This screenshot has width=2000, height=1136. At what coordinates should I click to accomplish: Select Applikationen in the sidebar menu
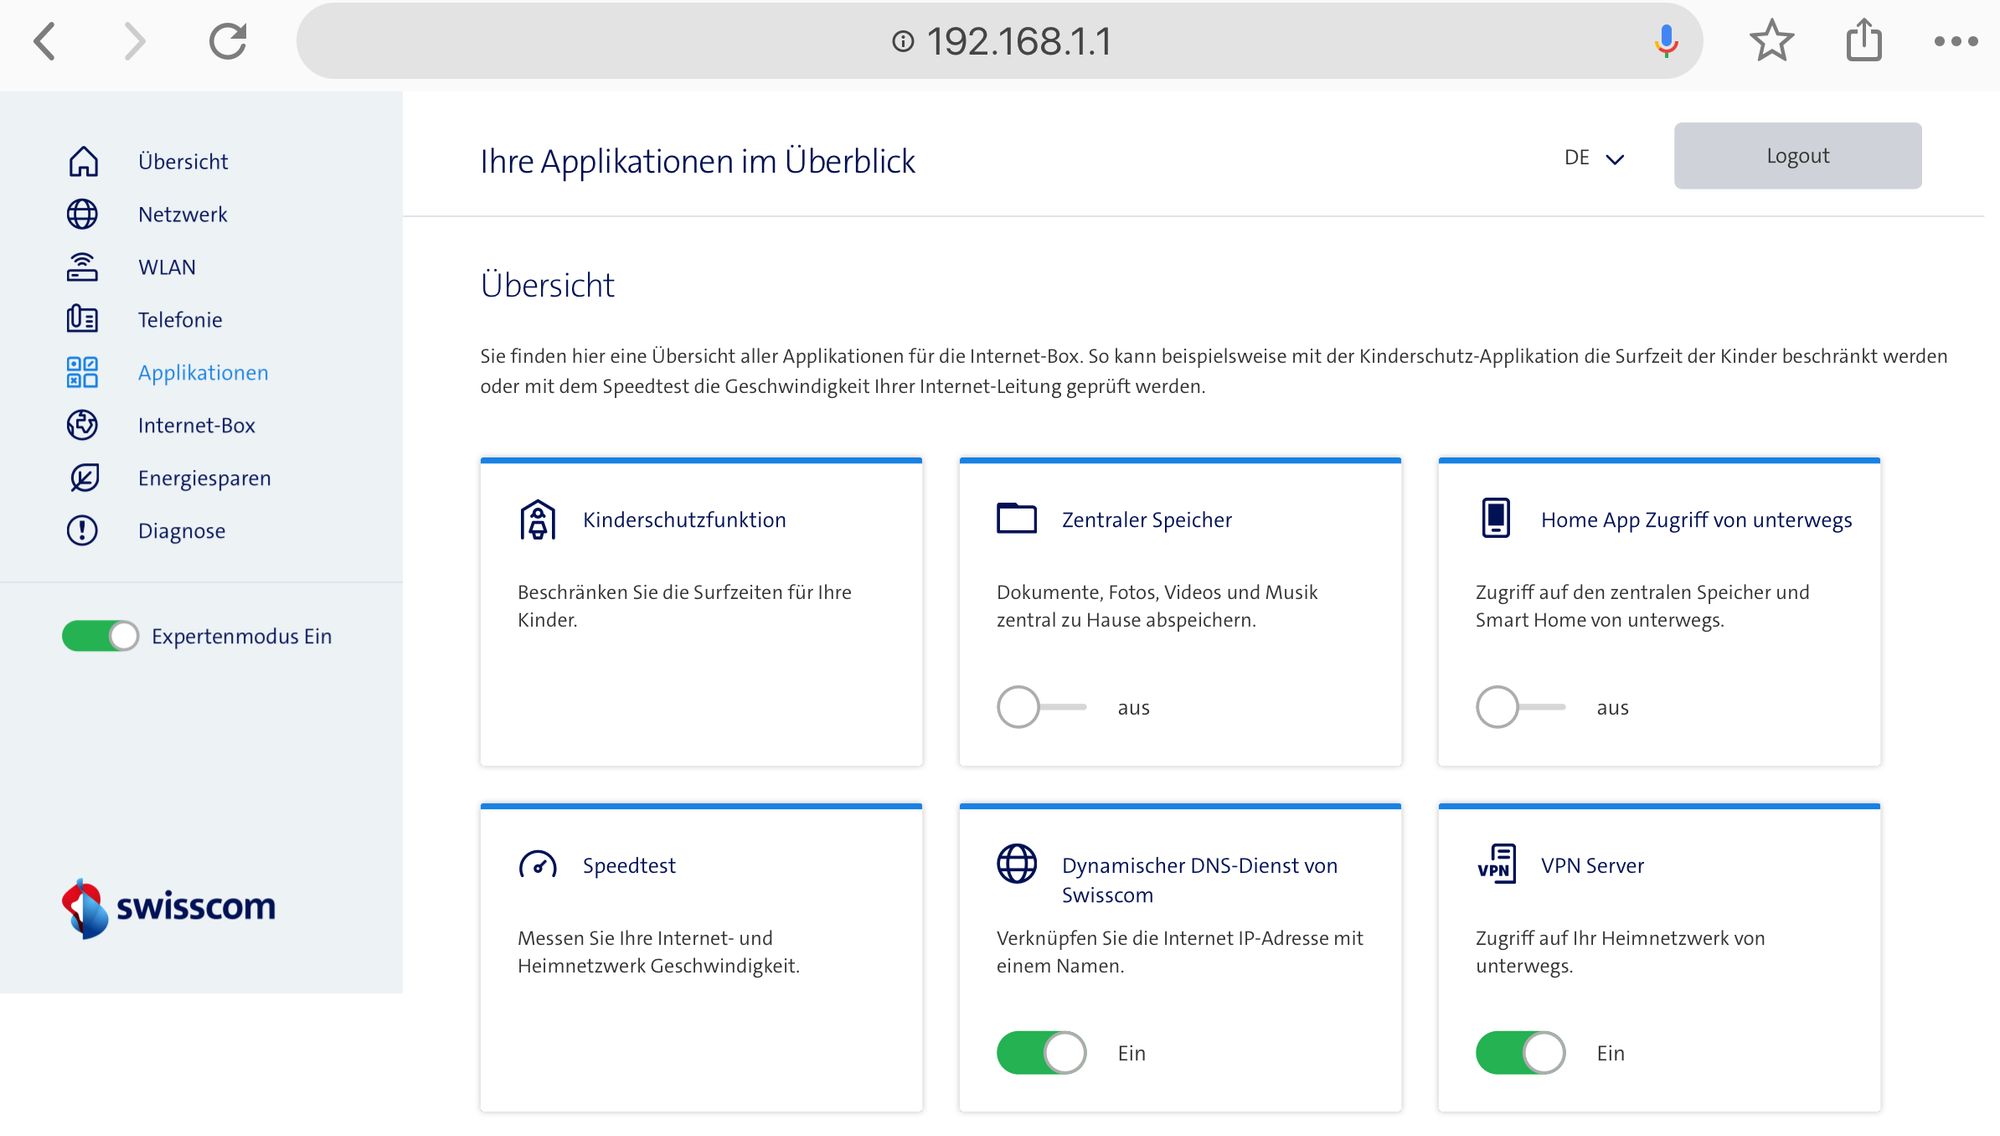[203, 373]
